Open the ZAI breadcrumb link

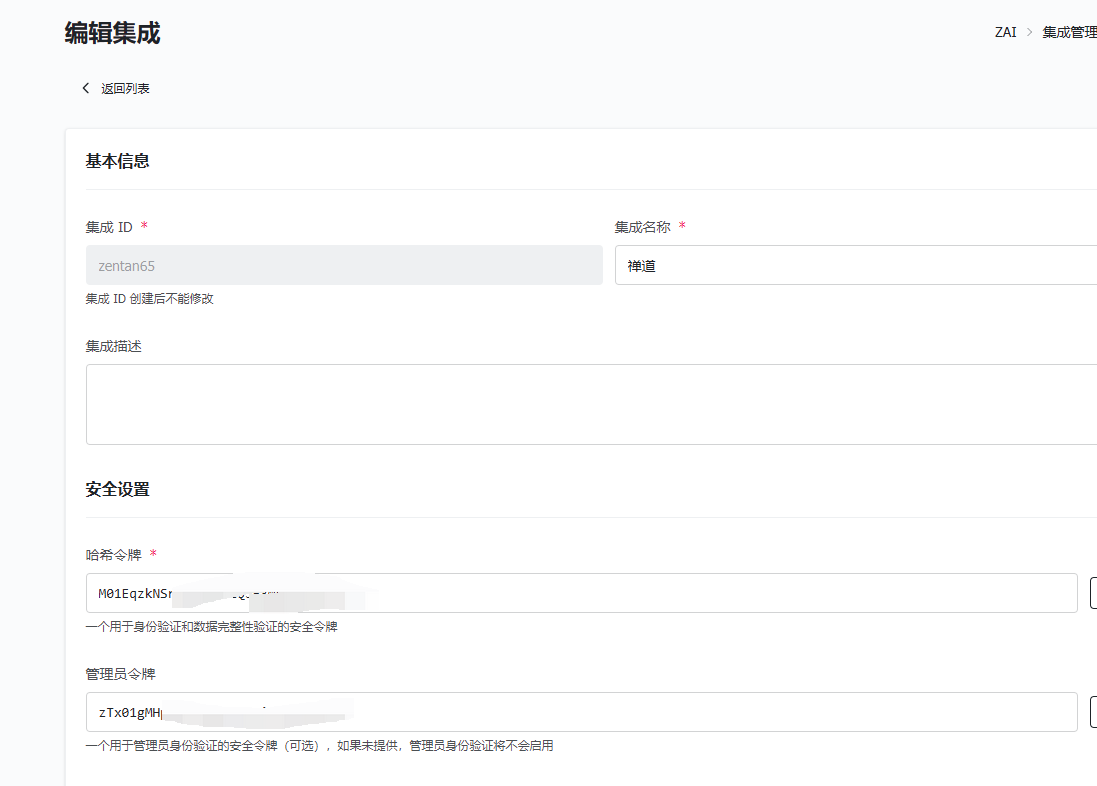pyautogui.click(x=1005, y=32)
